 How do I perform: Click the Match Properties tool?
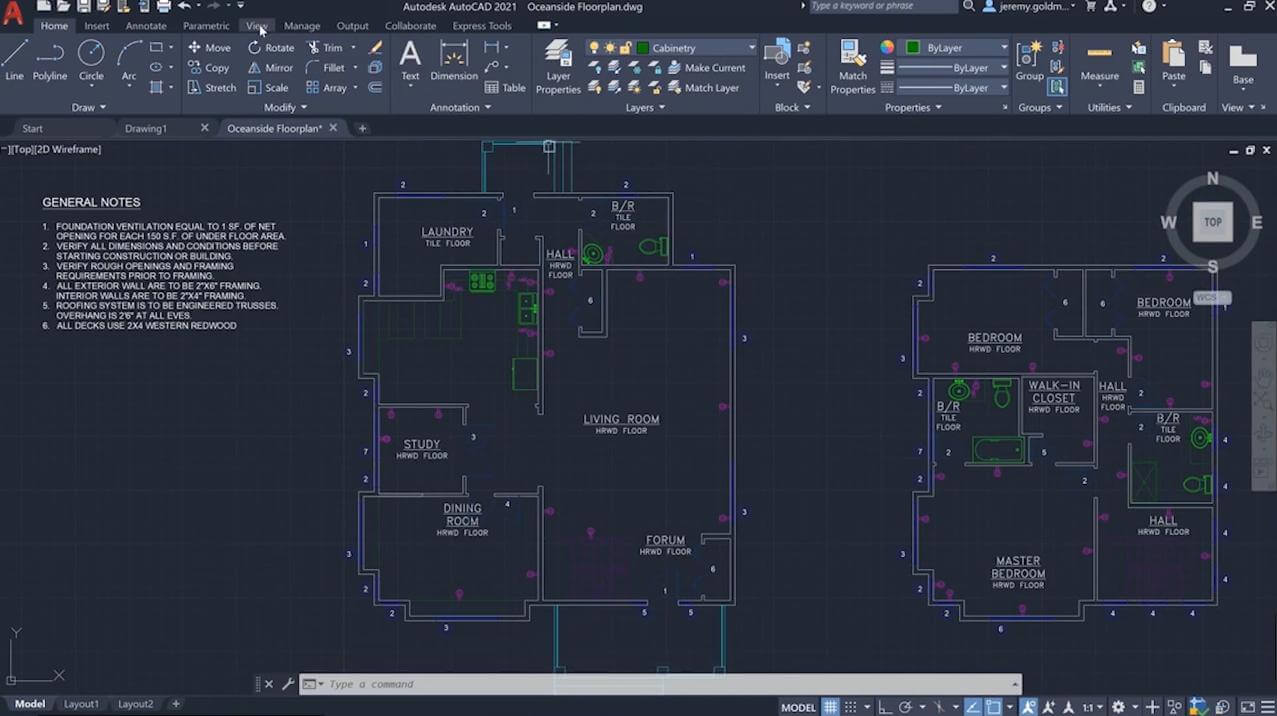point(852,67)
